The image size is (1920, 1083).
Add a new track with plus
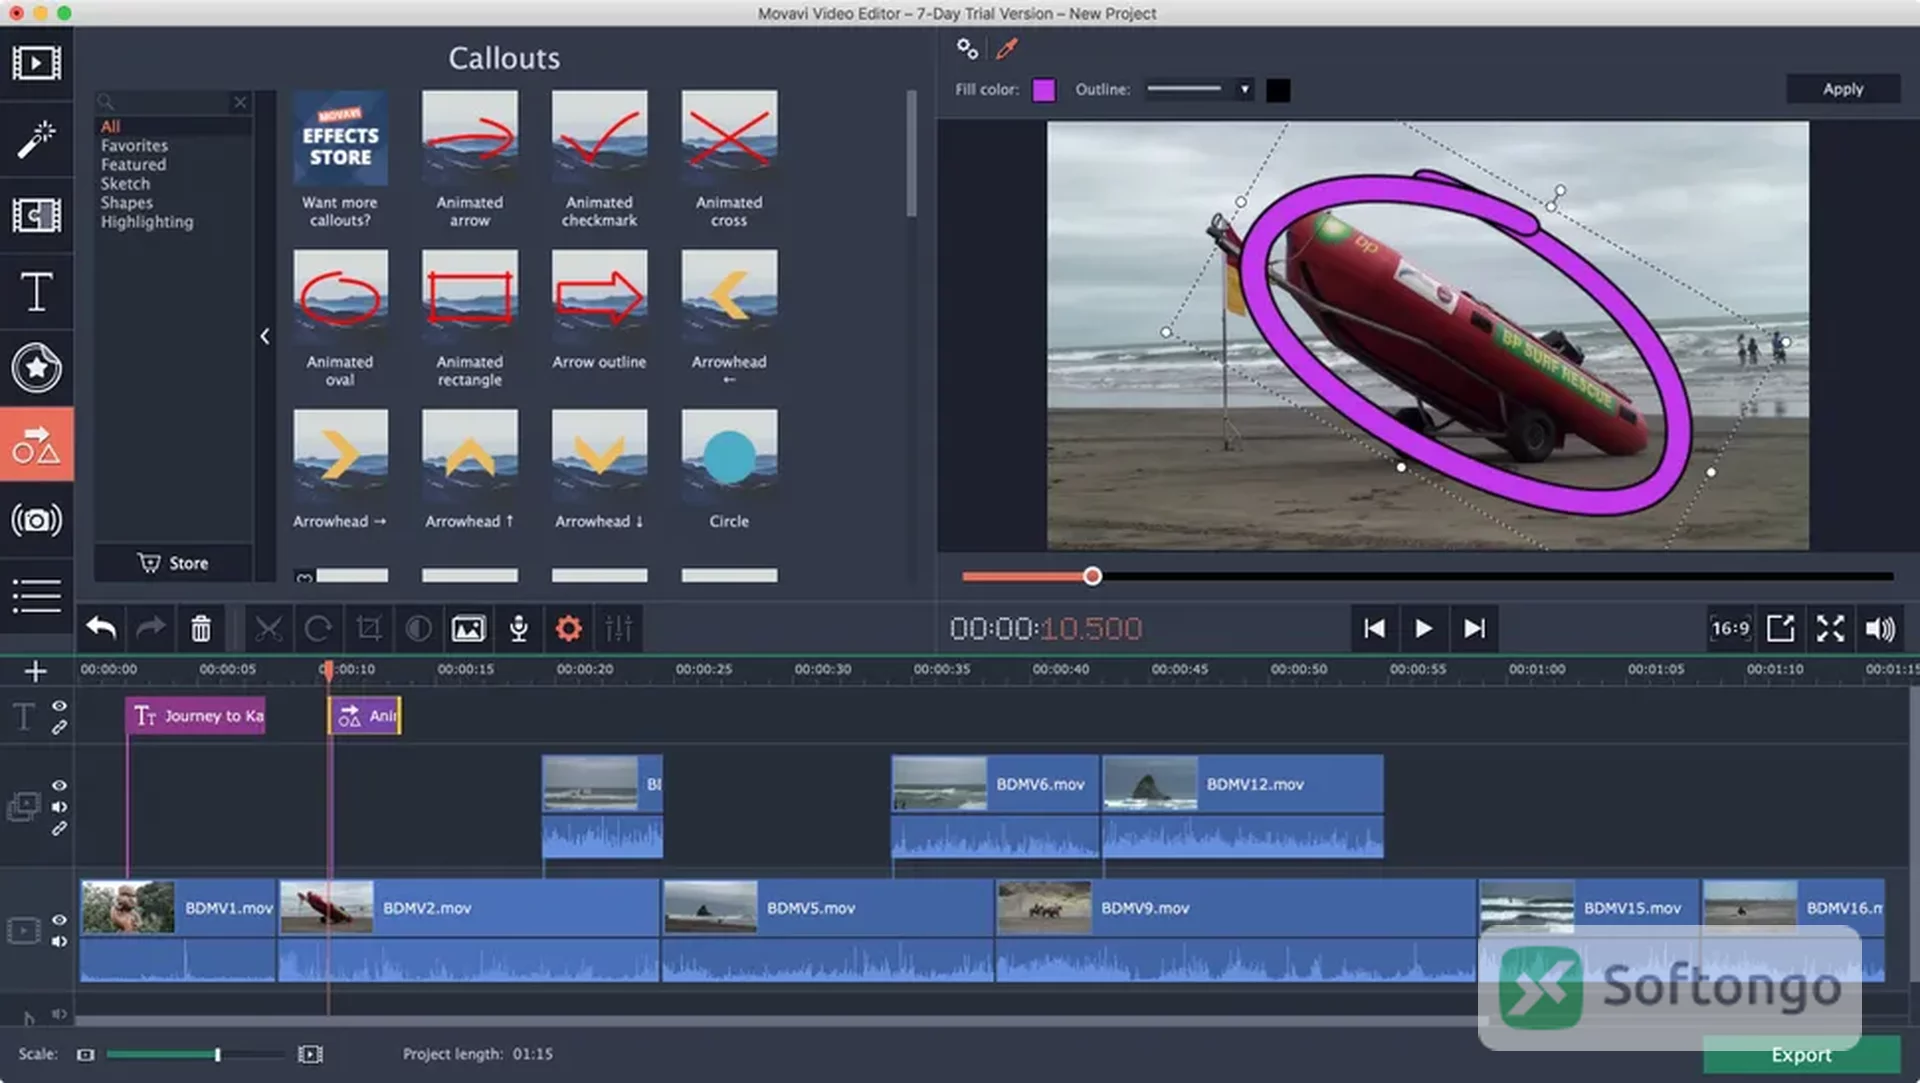click(x=35, y=671)
